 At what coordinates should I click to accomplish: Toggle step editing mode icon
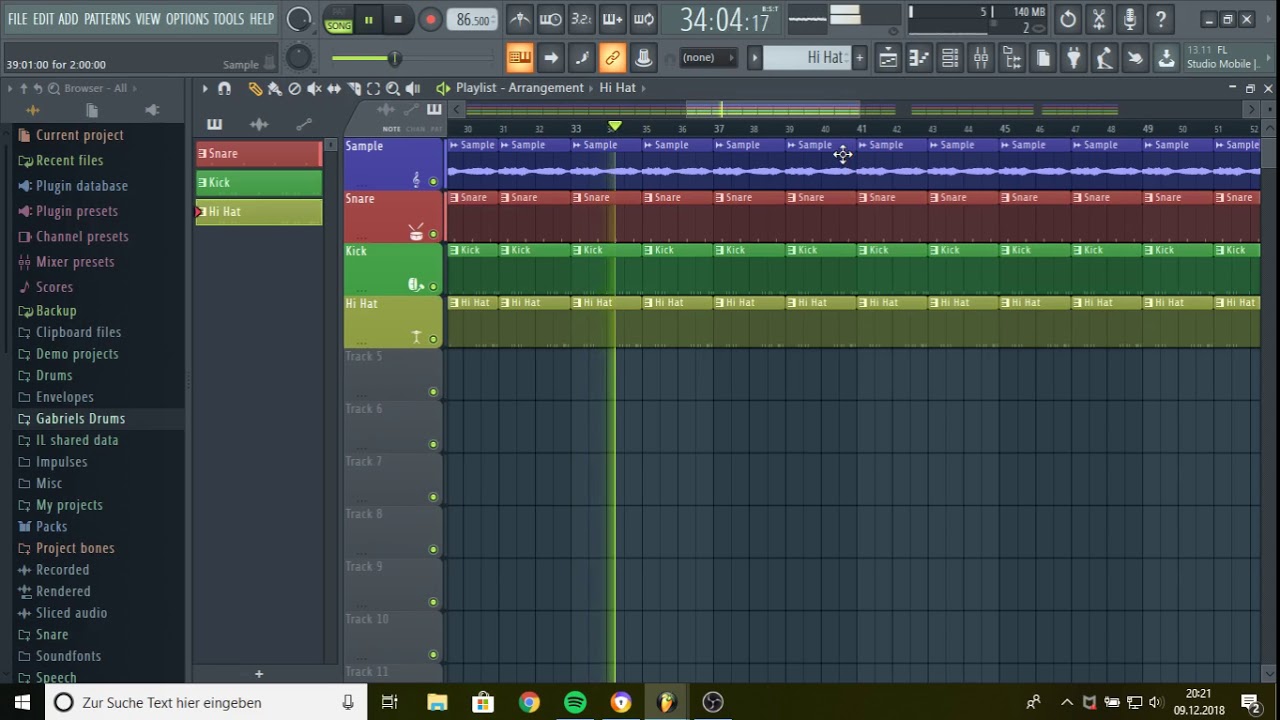click(x=581, y=58)
